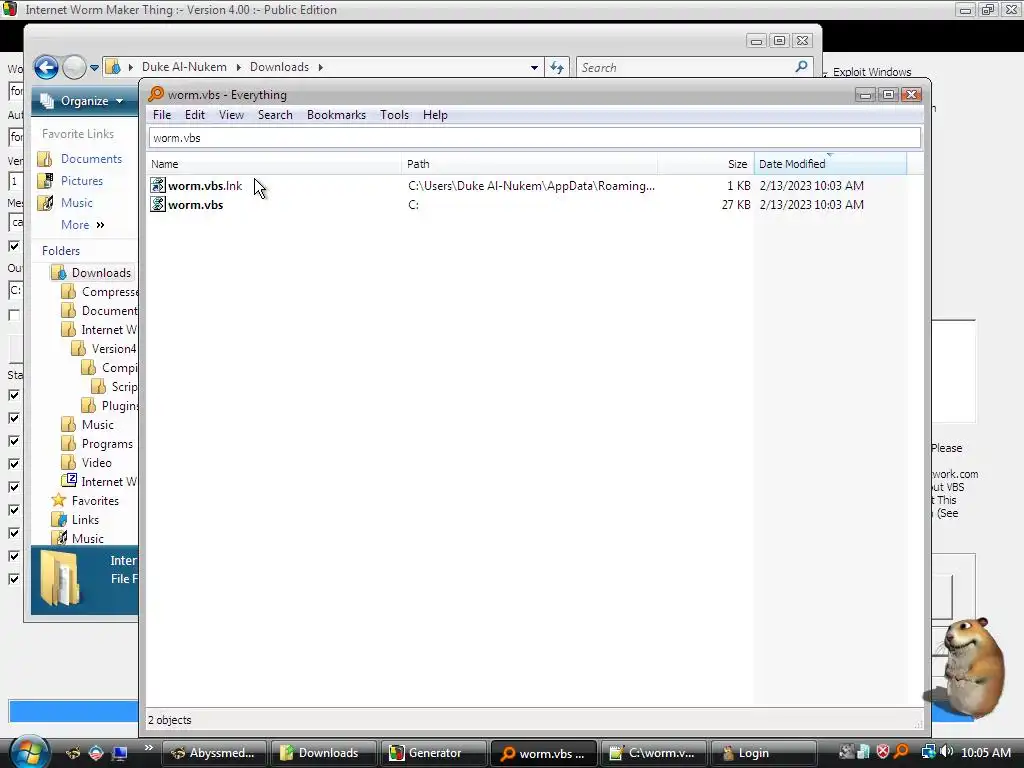Refresh the Downloads folder address bar
This screenshot has width=1024, height=768.
(556, 67)
